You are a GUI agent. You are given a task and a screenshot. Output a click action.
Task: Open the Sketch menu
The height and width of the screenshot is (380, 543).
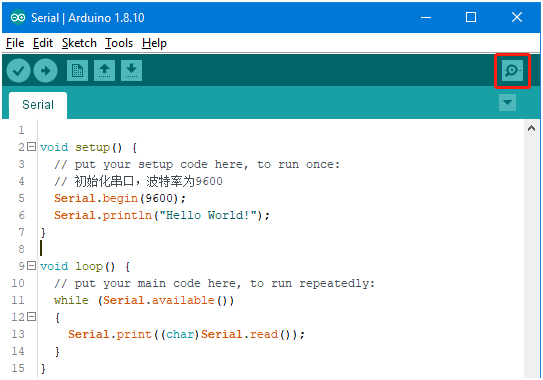pyautogui.click(x=79, y=43)
